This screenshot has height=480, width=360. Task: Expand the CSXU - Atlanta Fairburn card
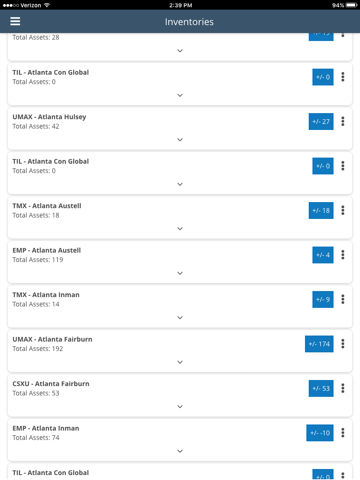180,406
